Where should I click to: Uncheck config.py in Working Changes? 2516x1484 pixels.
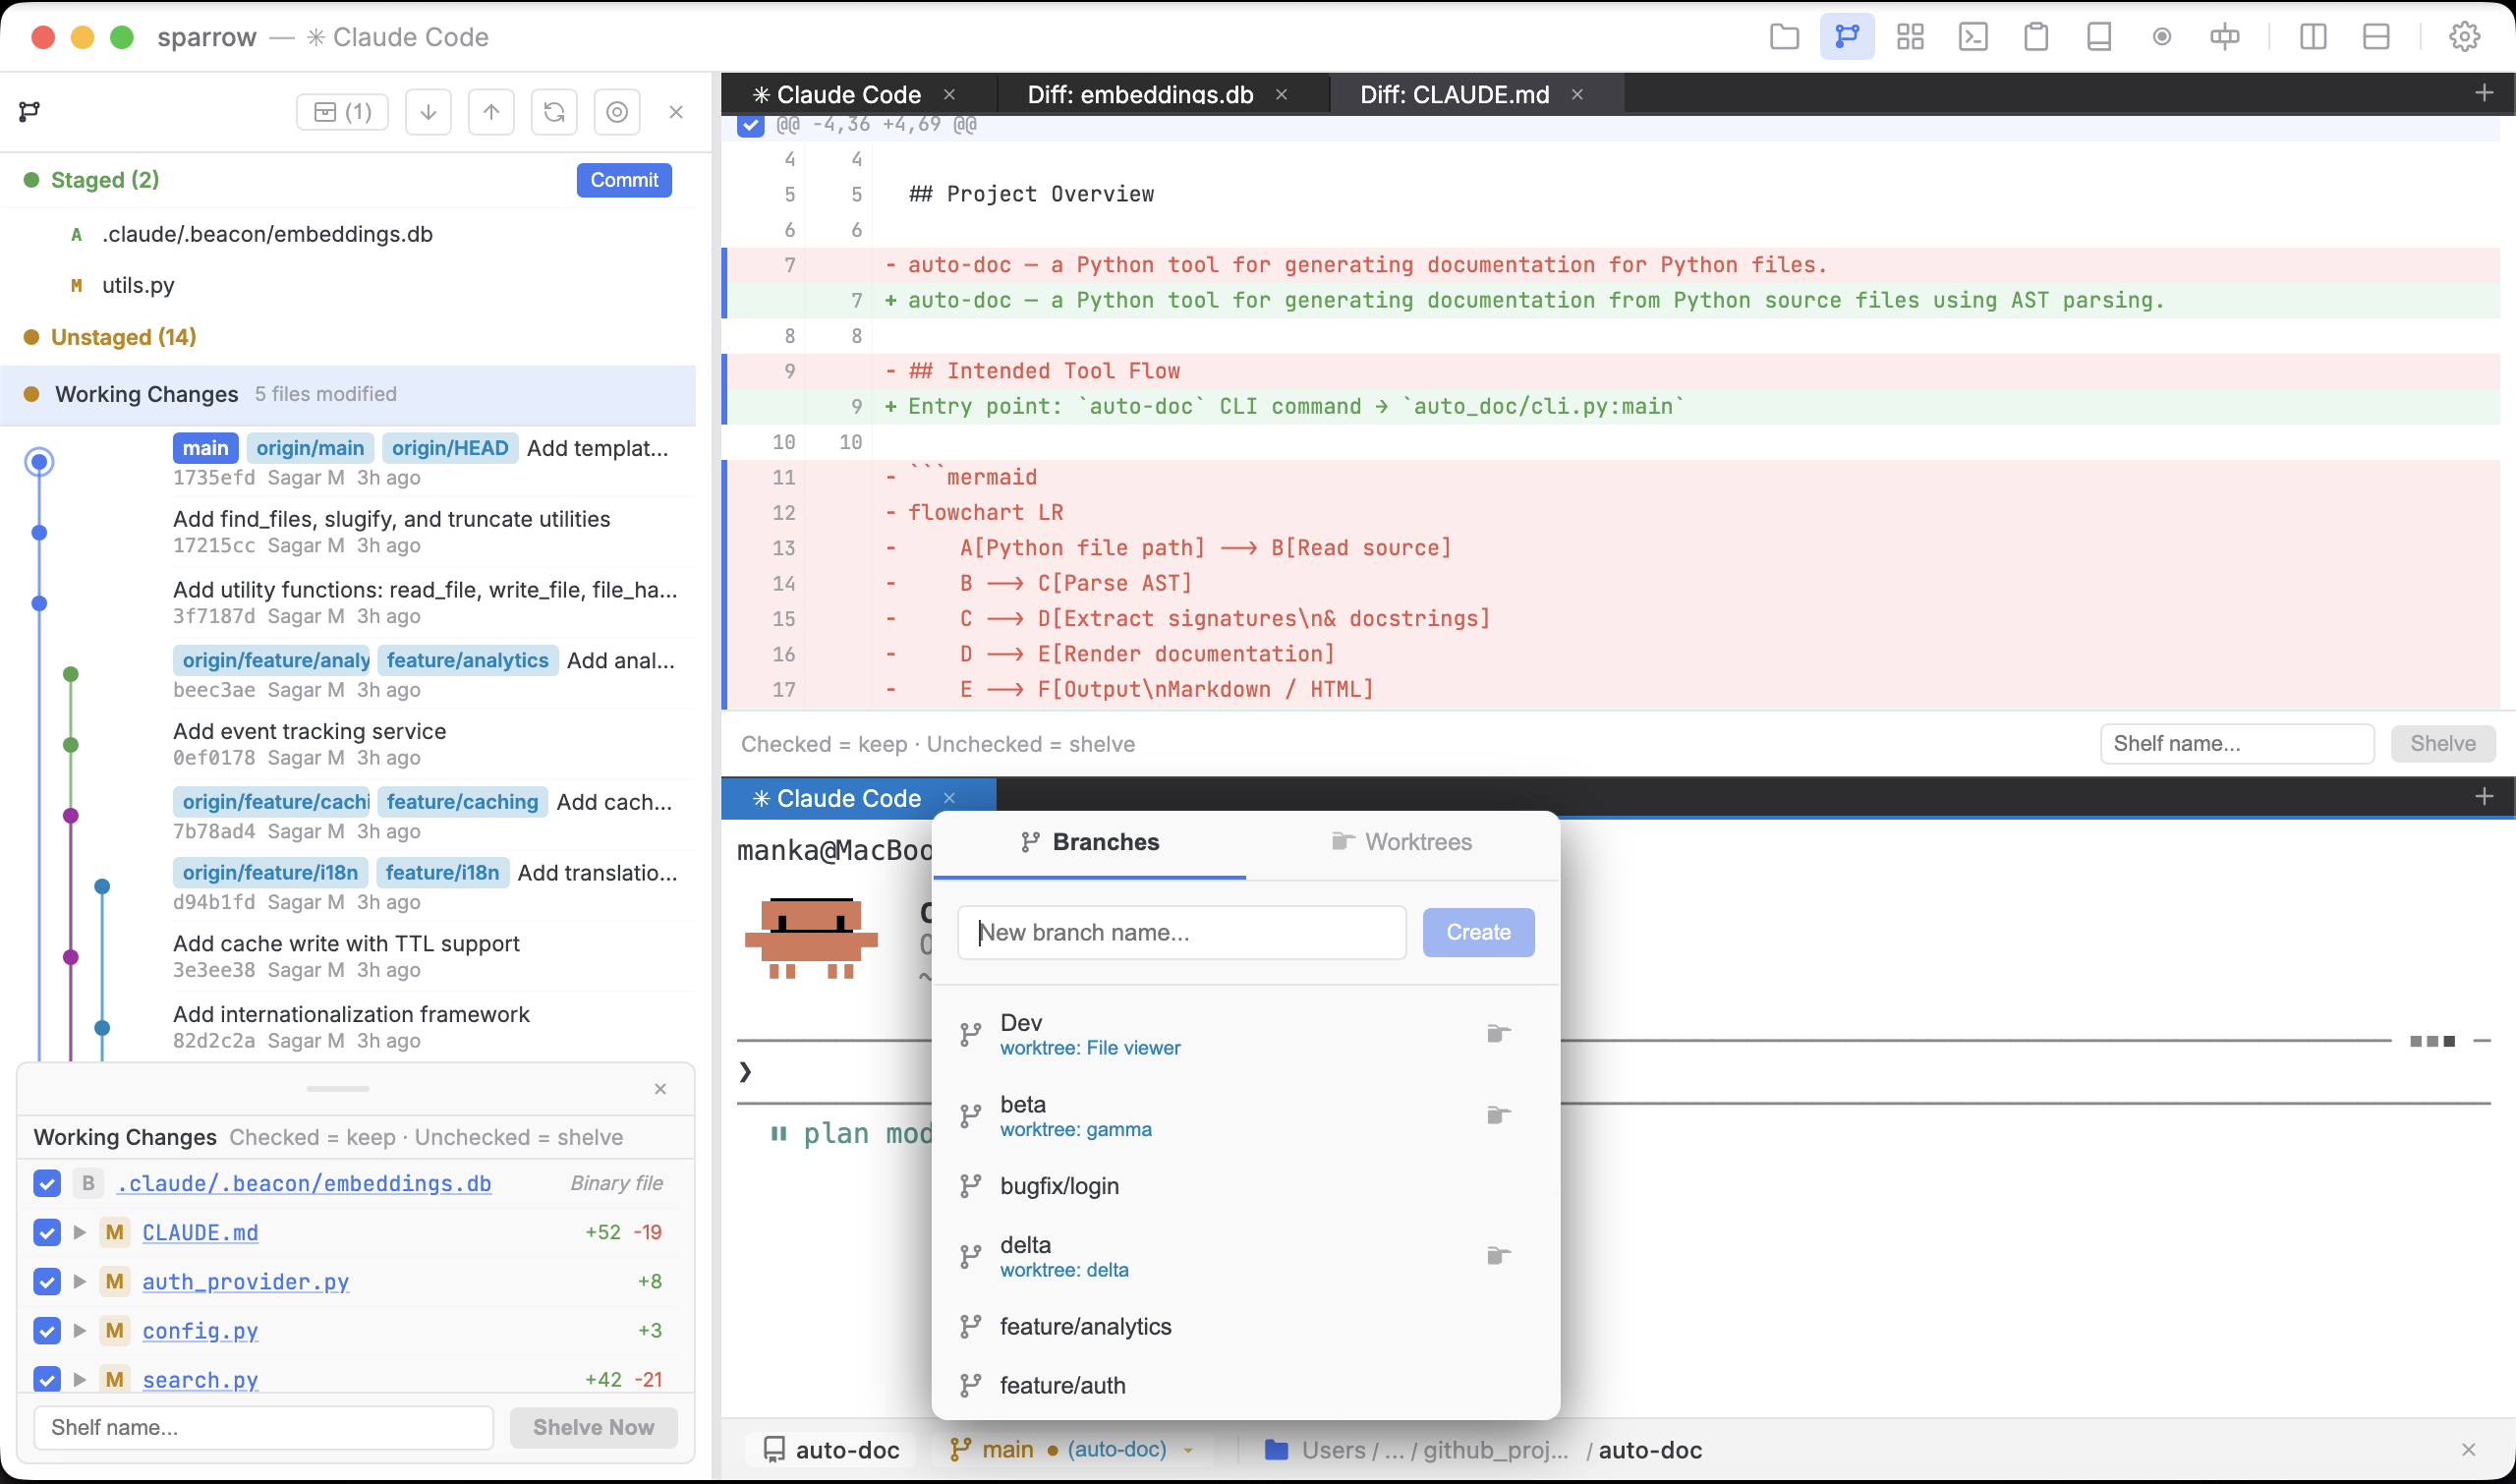pyautogui.click(x=46, y=1330)
